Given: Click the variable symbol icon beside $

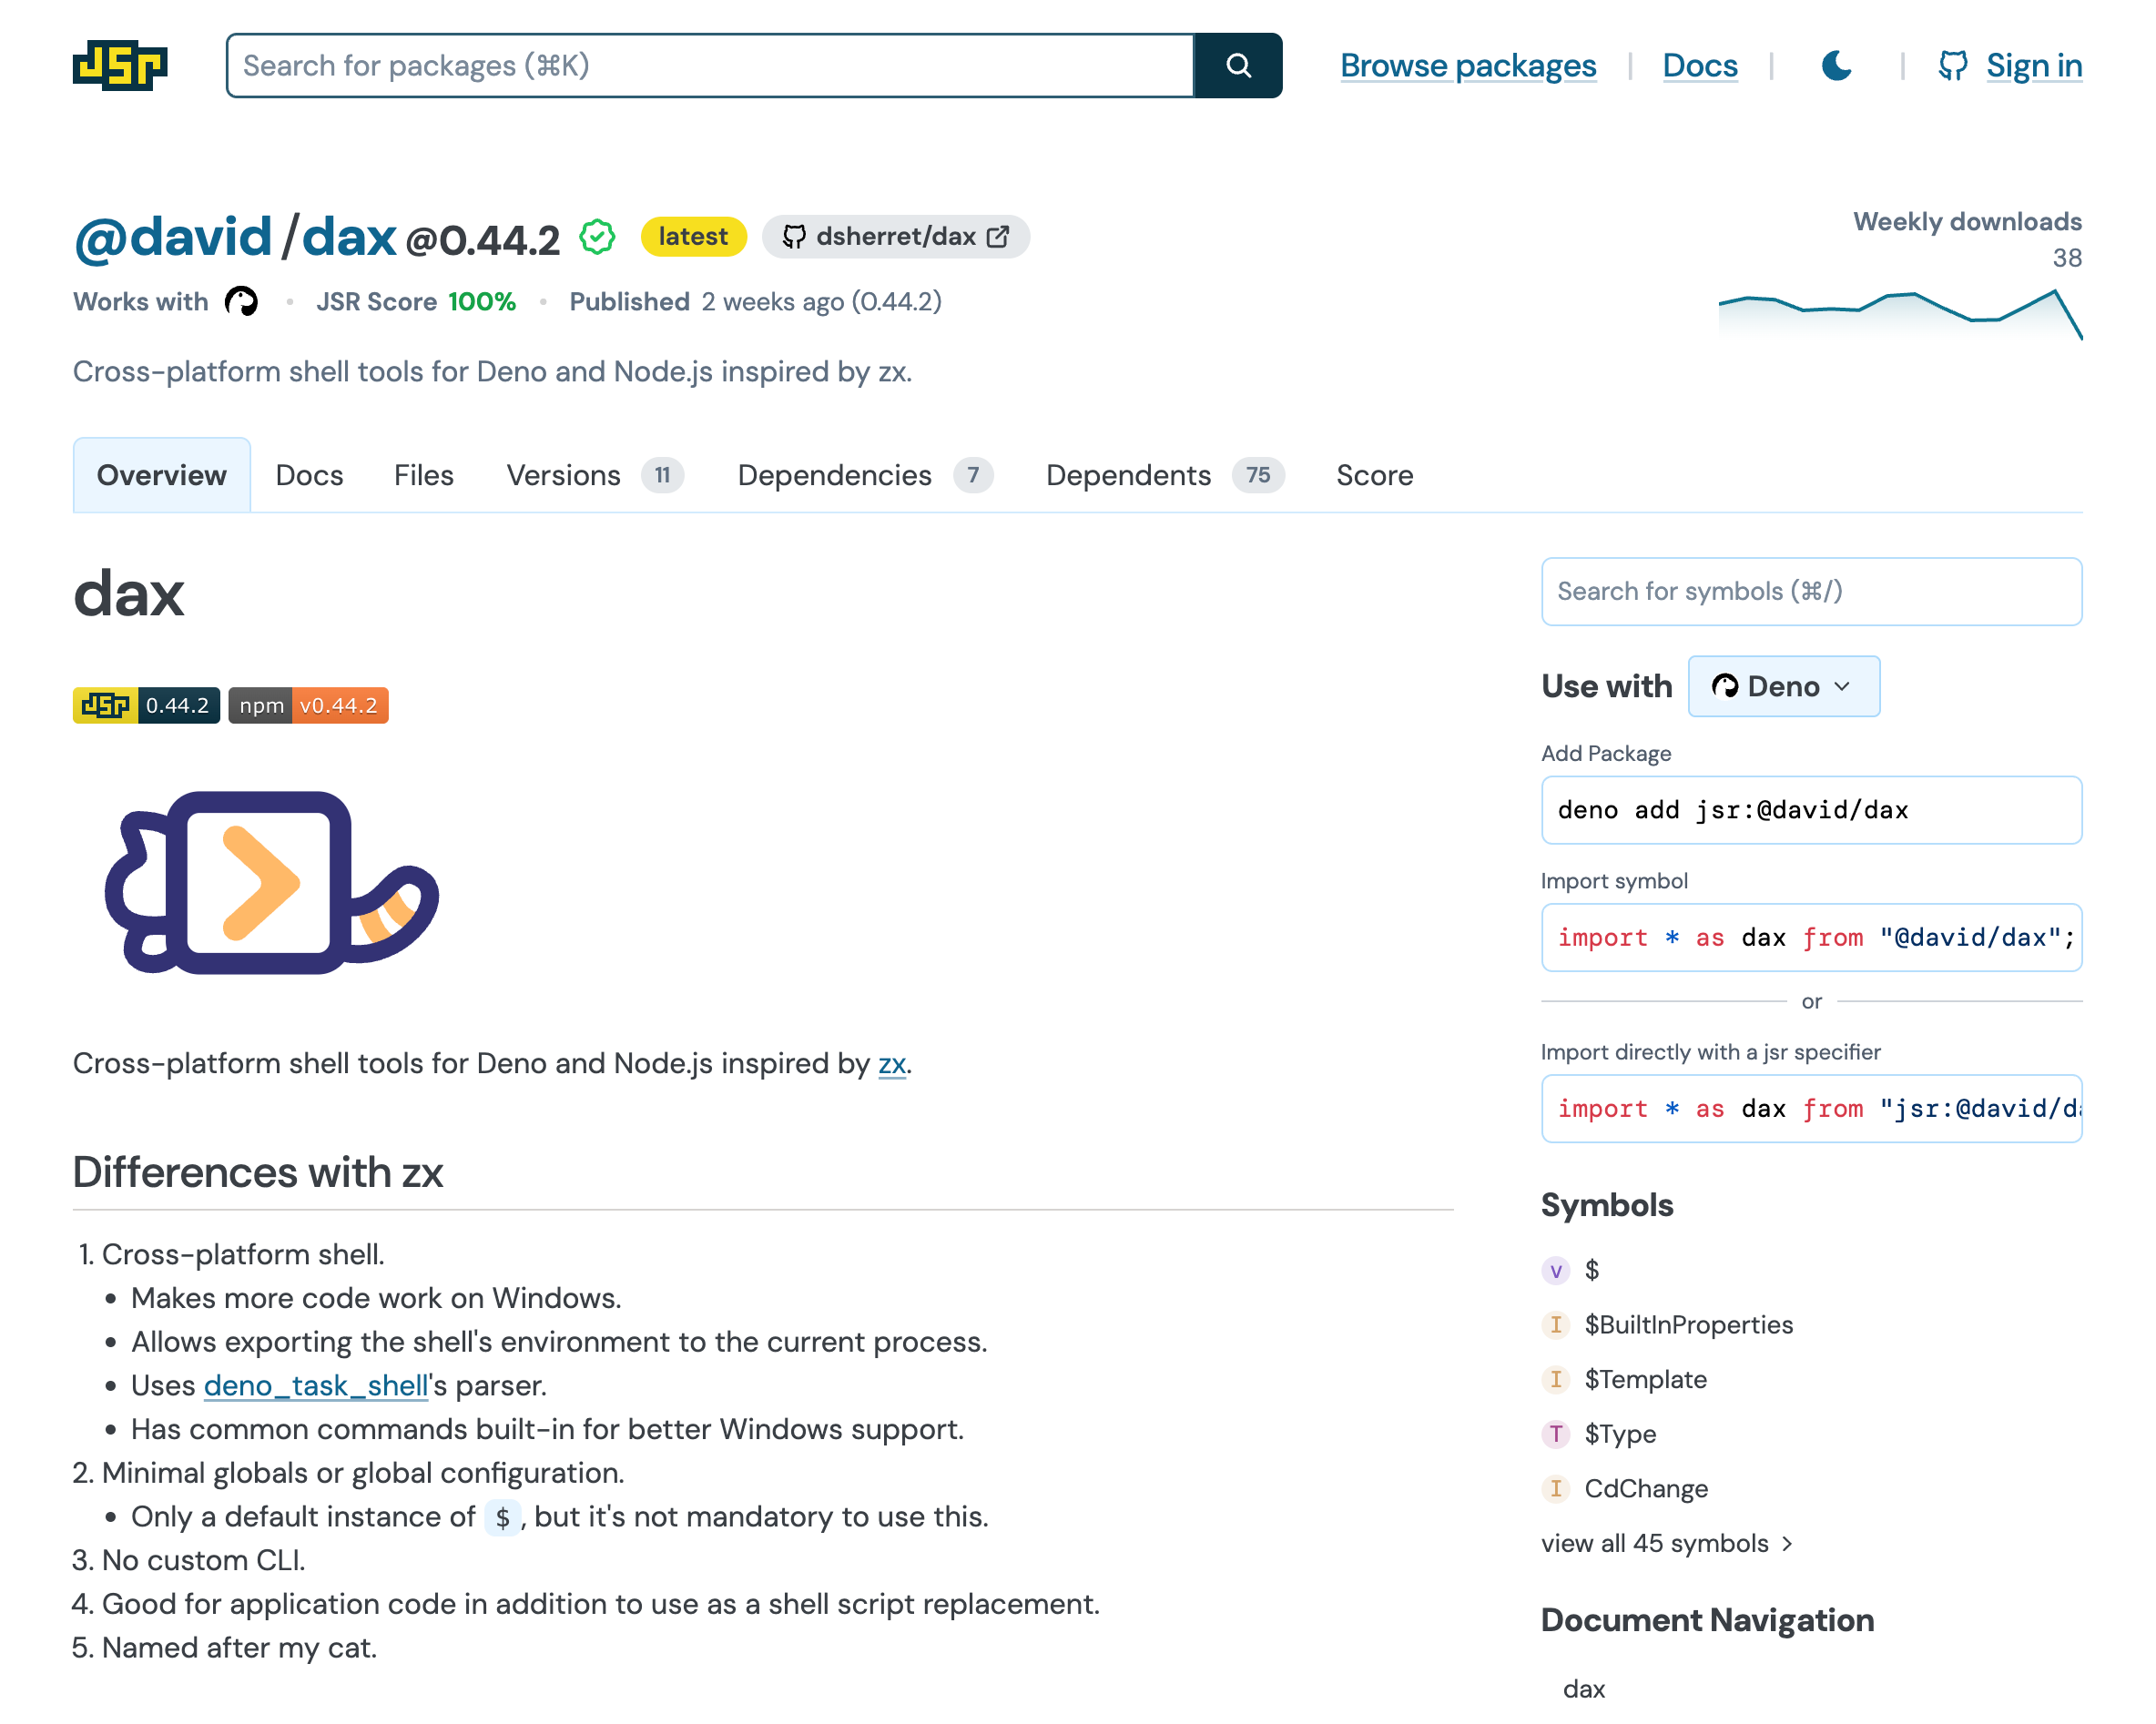Looking at the screenshot, I should 1556,1270.
